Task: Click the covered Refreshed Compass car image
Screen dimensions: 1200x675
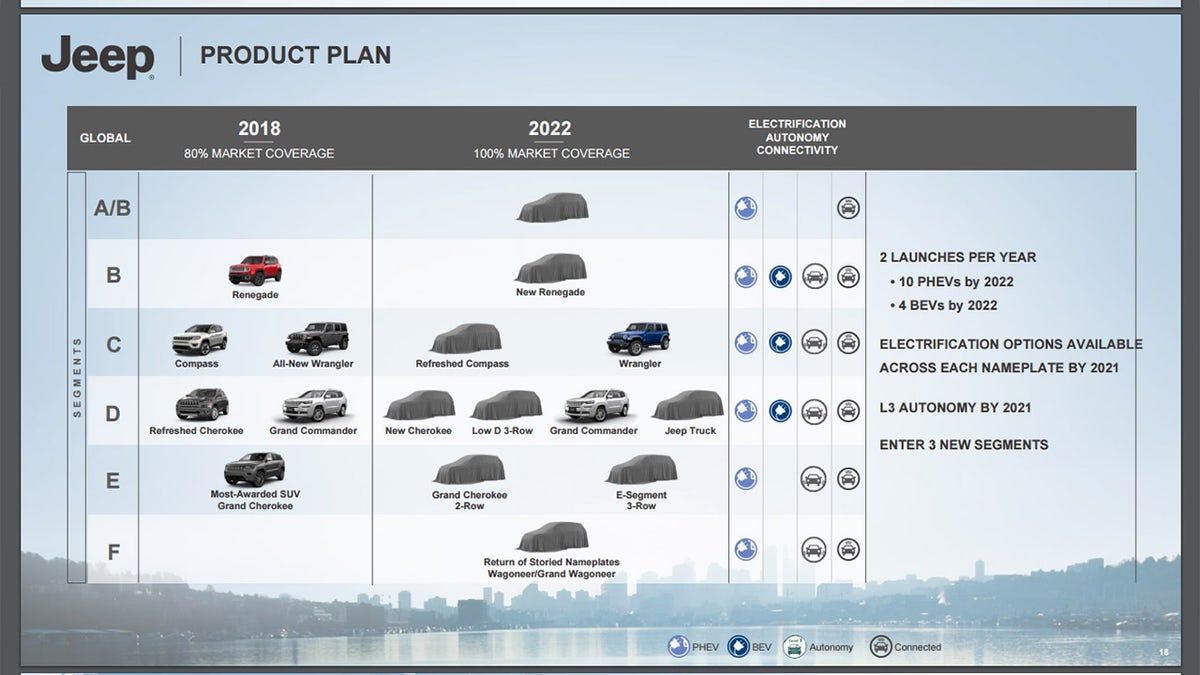Action: [x=465, y=339]
